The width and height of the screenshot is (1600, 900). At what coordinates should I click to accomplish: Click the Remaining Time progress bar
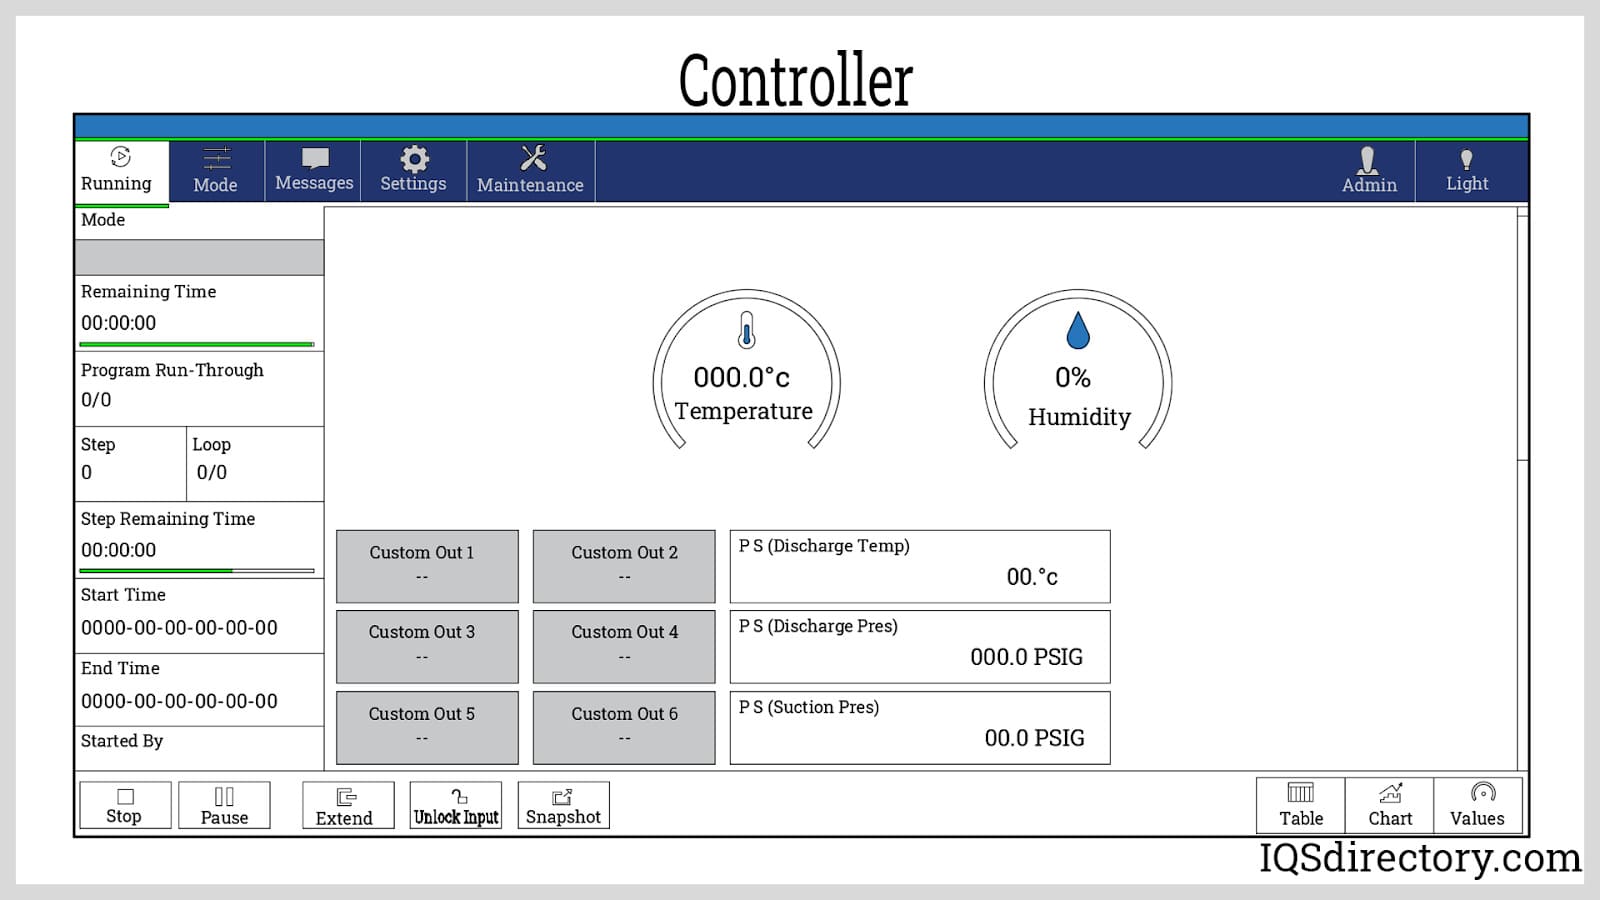[x=197, y=345]
